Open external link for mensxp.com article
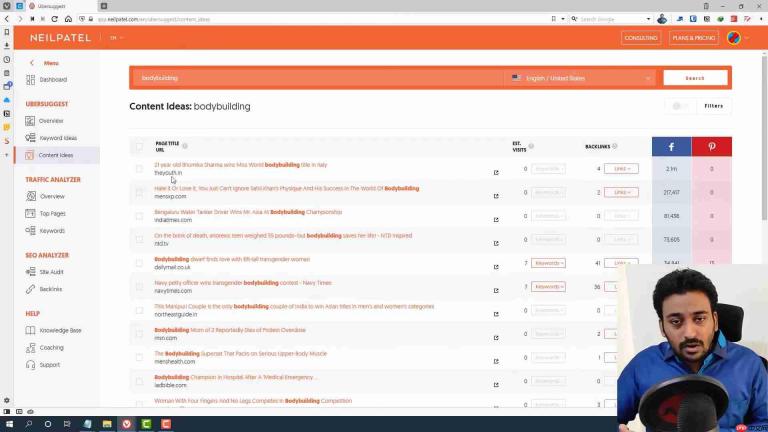 pyautogui.click(x=496, y=196)
